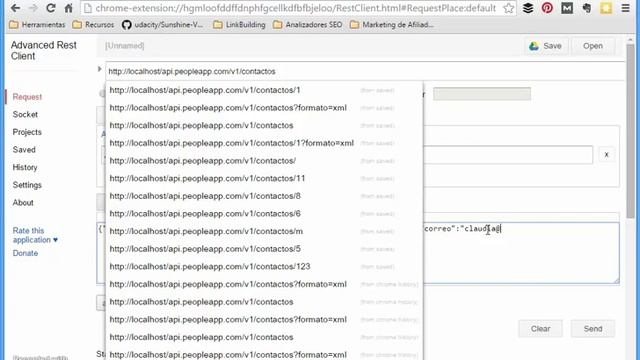Select the Request sidebar item
Screen dimensions: 640x360
(x=27, y=97)
